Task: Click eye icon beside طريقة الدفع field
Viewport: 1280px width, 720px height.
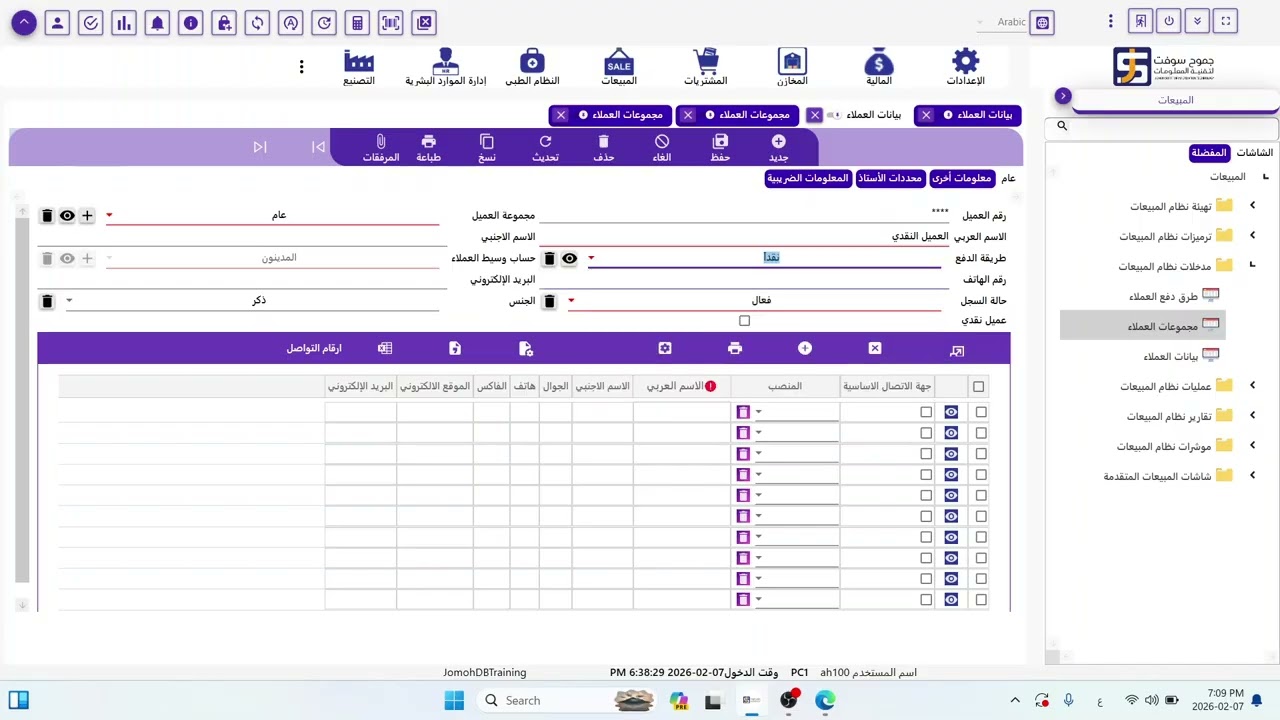Action: (x=569, y=259)
